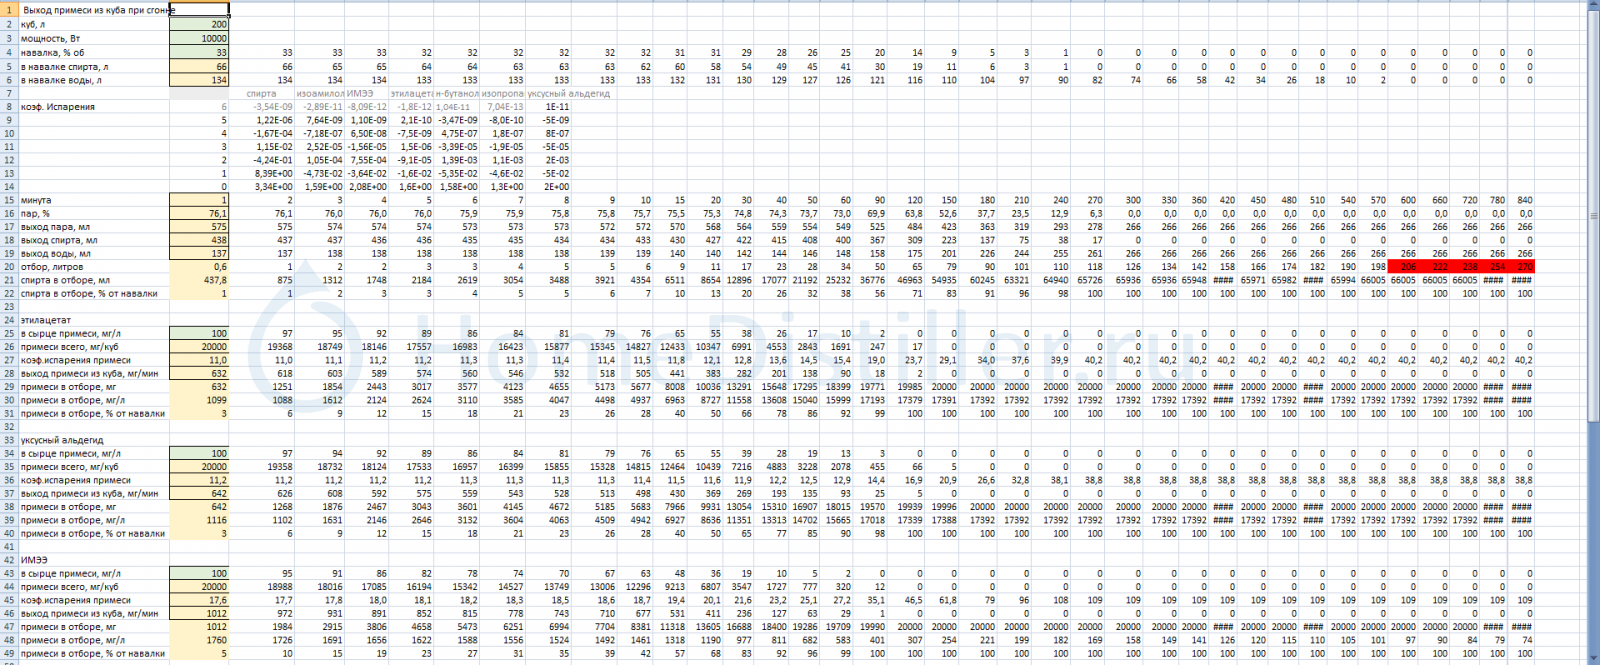
Task: Click the red cell 206 in row 20
Action: pyautogui.click(x=1404, y=267)
